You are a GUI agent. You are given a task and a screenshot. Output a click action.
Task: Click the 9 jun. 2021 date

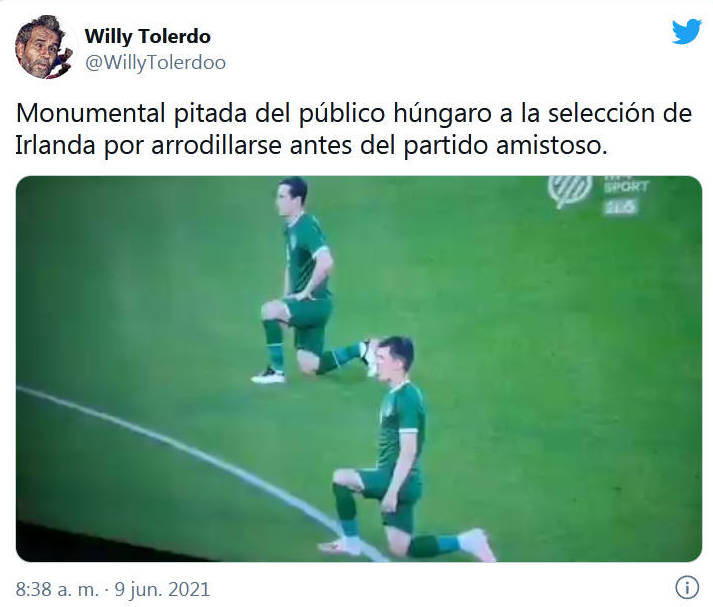coord(162,589)
